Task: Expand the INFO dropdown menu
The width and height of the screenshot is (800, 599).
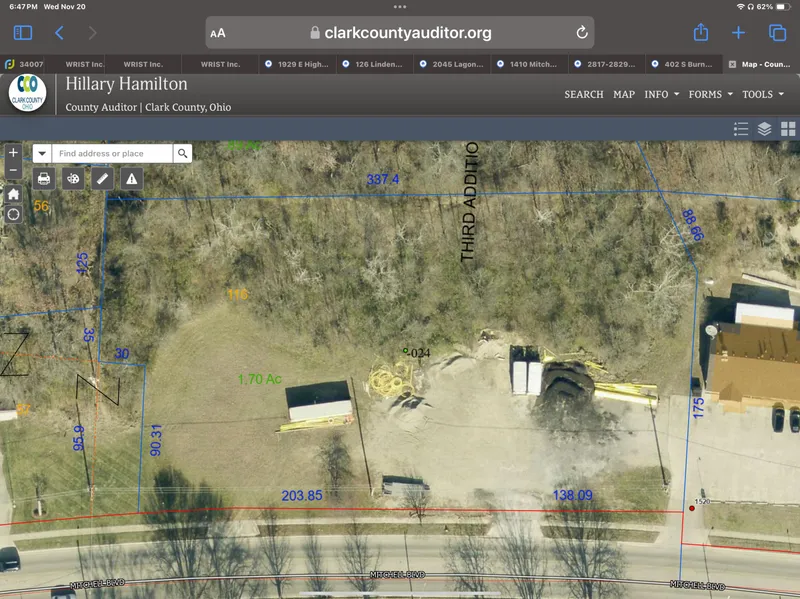Action: pos(662,94)
